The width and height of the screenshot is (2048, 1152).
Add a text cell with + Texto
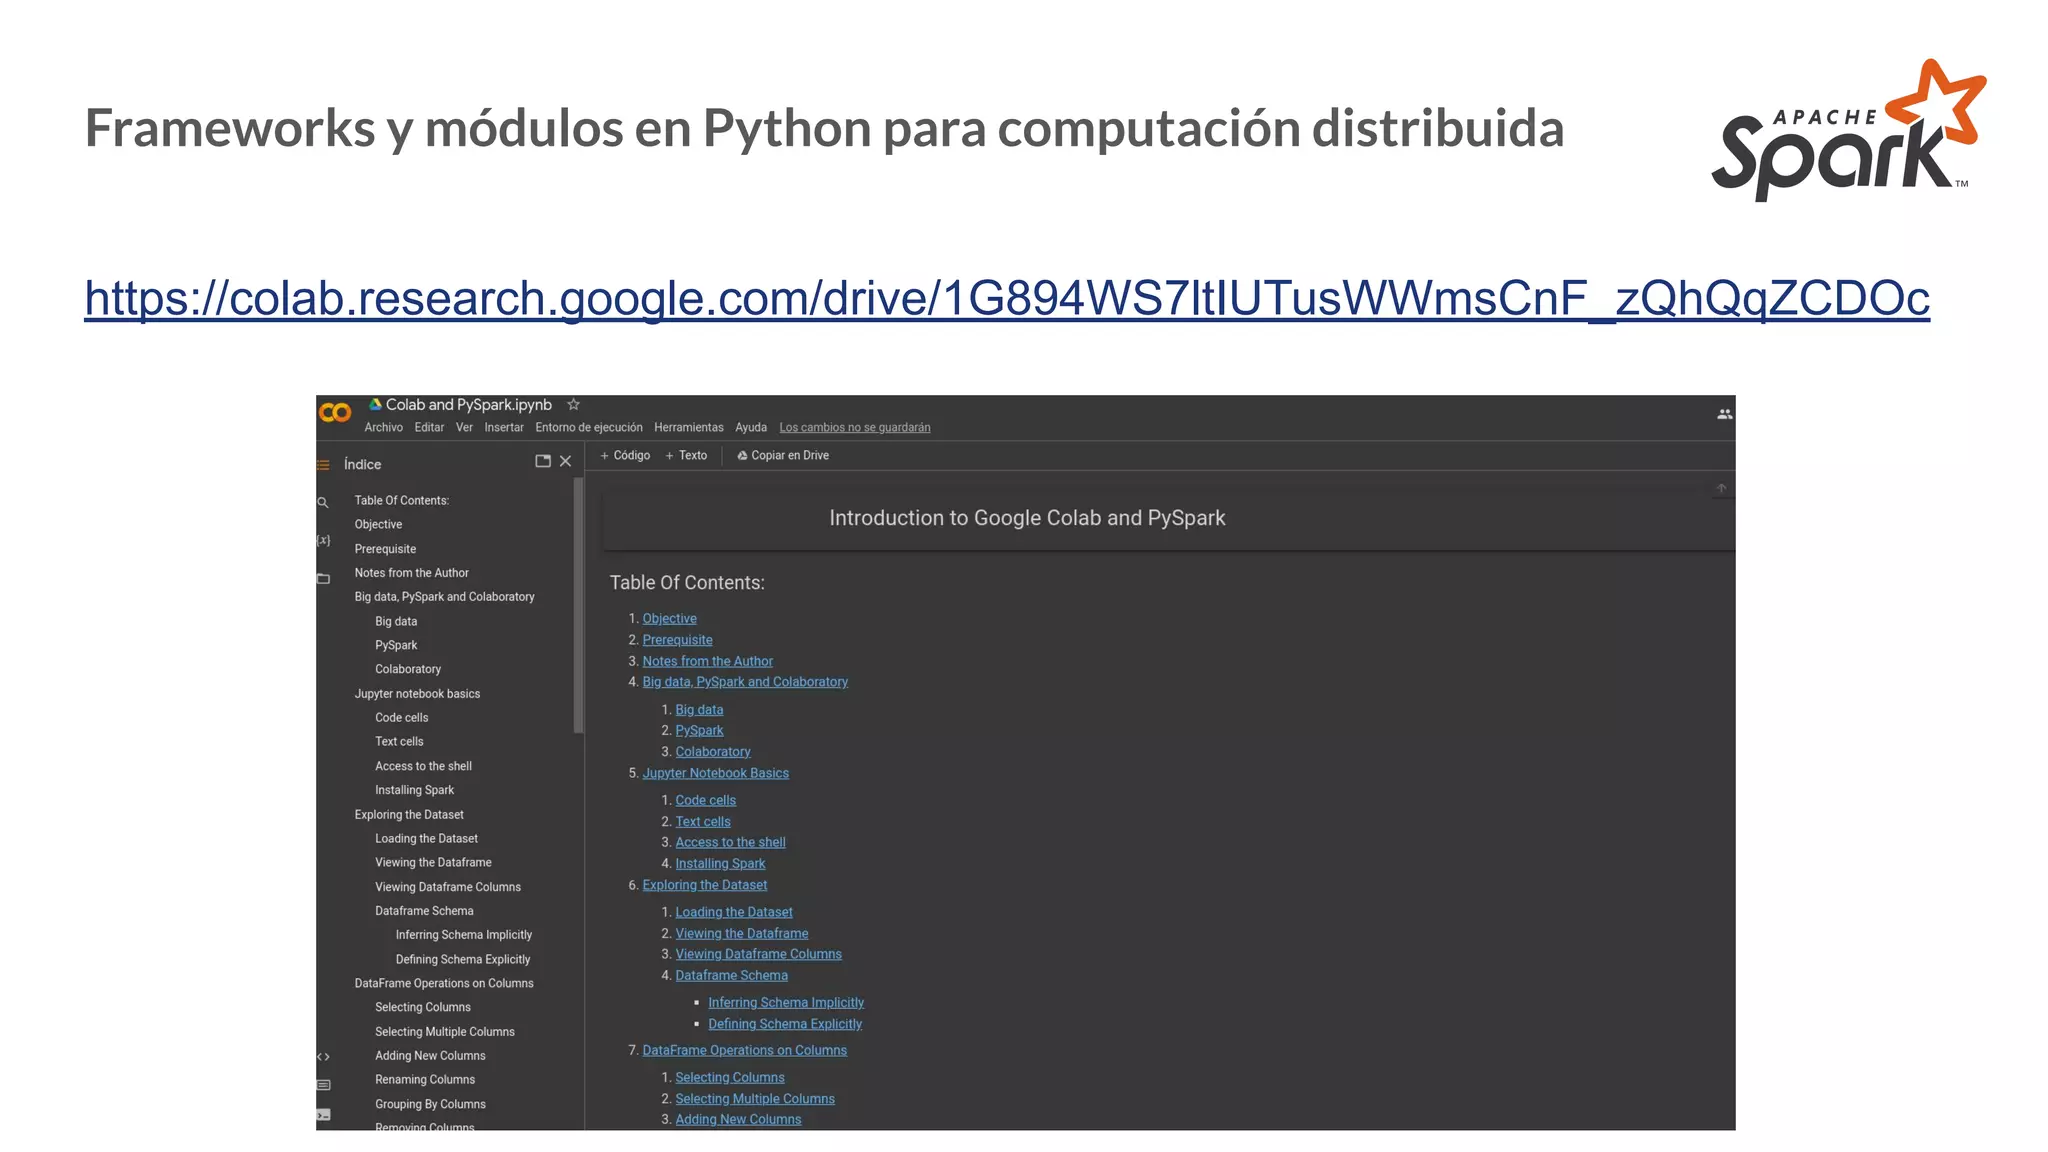tap(686, 456)
